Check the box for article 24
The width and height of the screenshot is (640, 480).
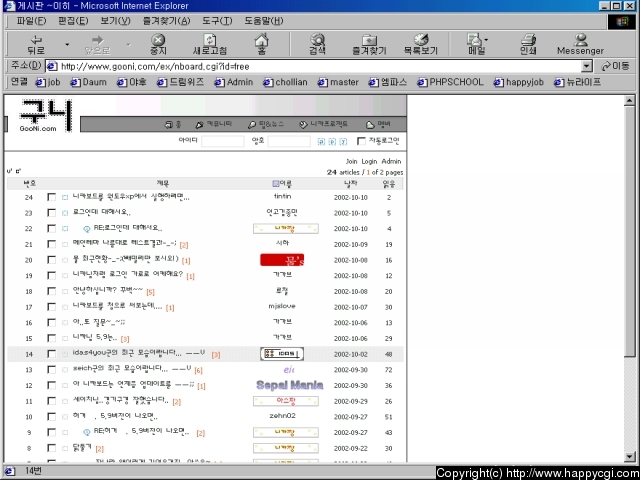[52, 197]
